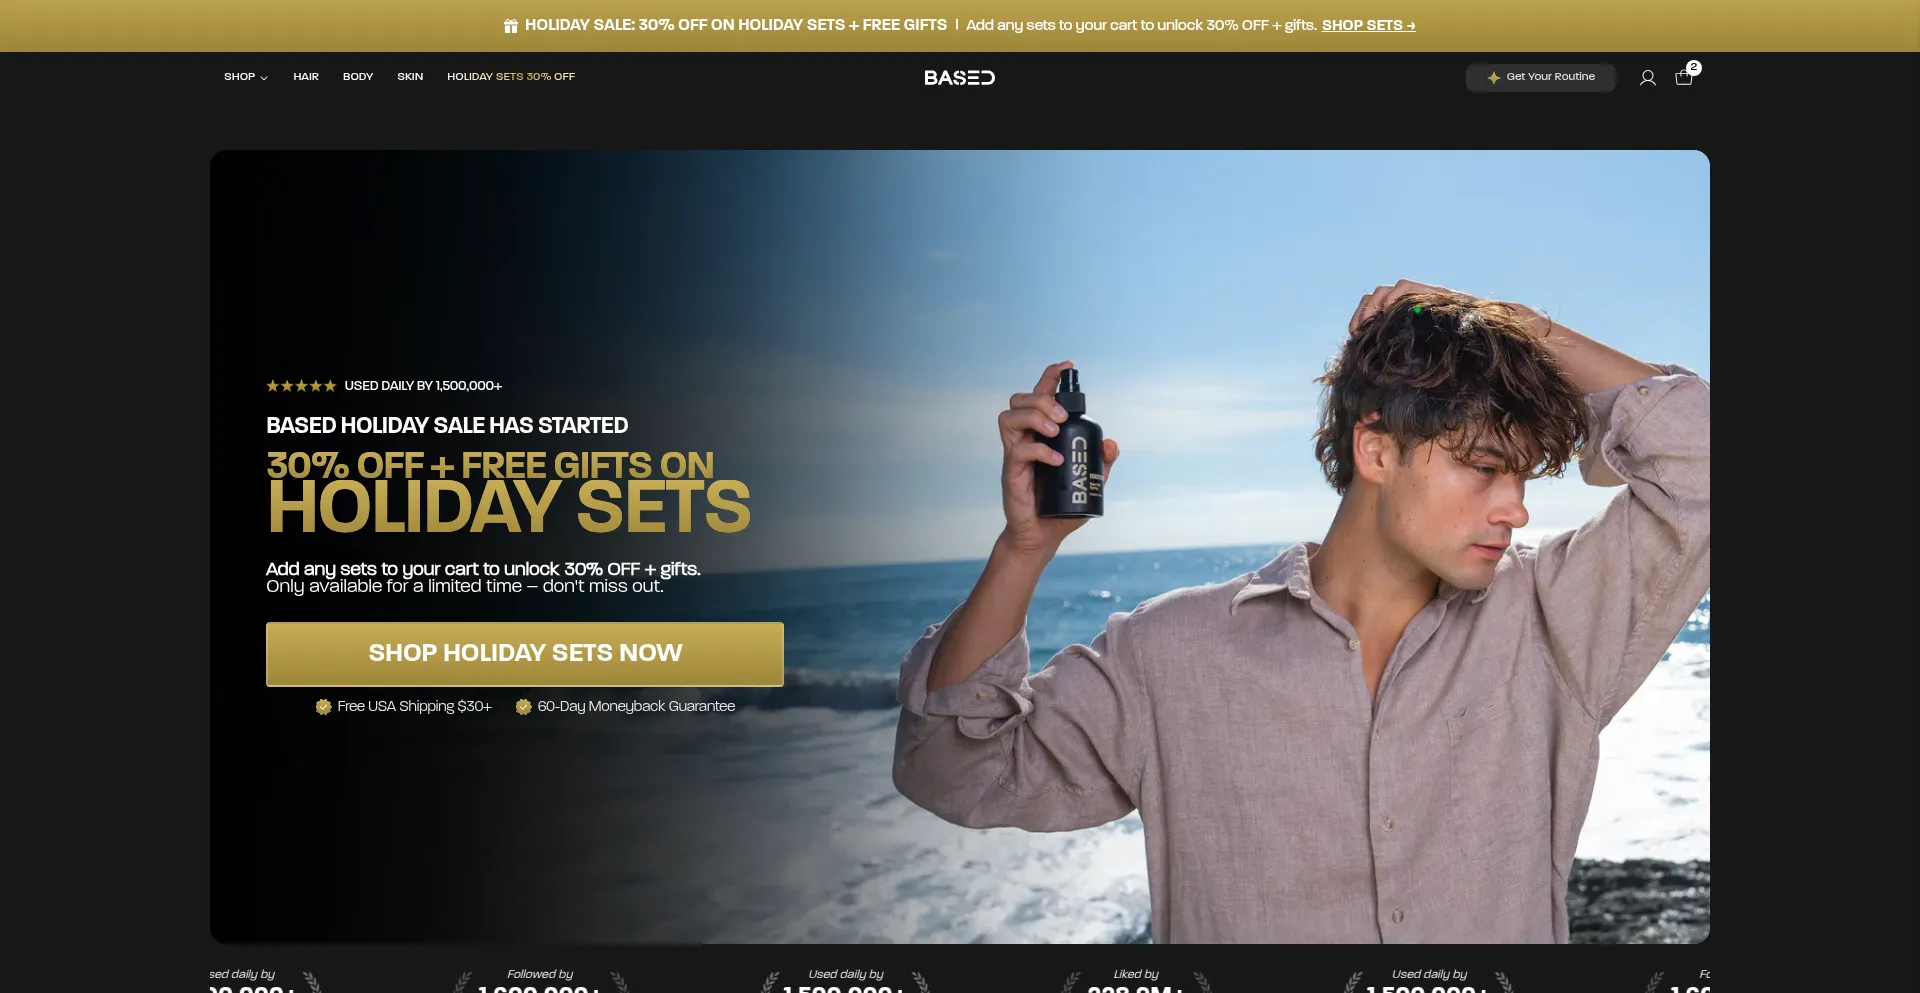Open the BODY menu item
The image size is (1920, 993).
point(358,77)
